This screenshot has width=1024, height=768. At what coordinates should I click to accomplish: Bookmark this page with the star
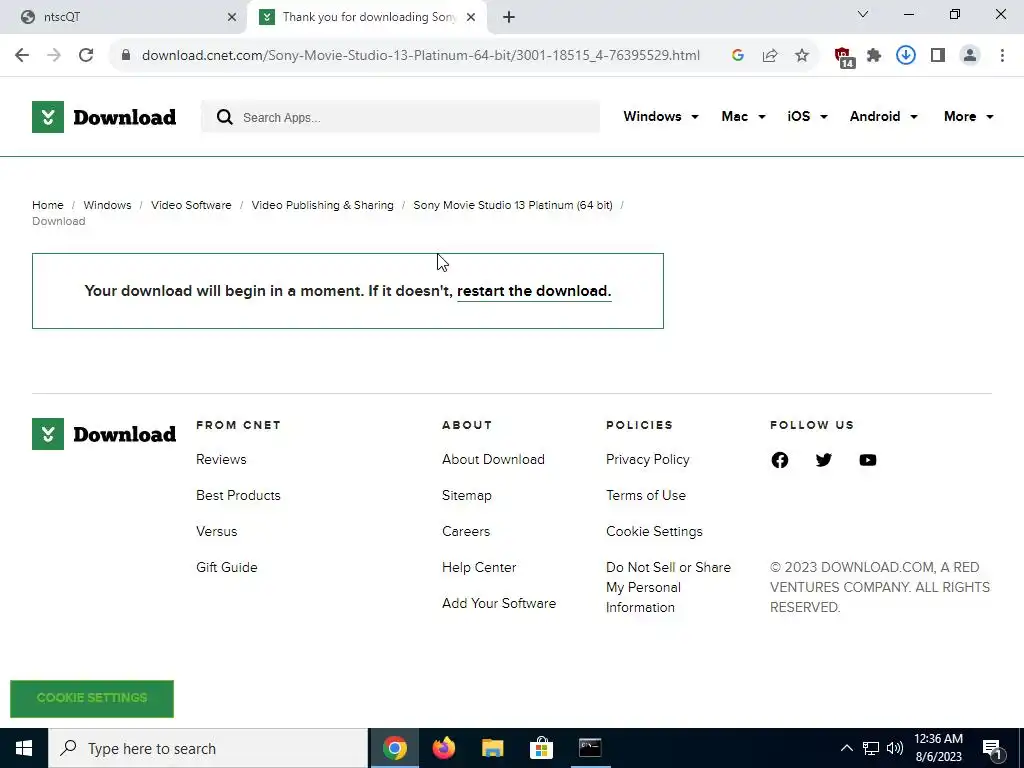(802, 56)
